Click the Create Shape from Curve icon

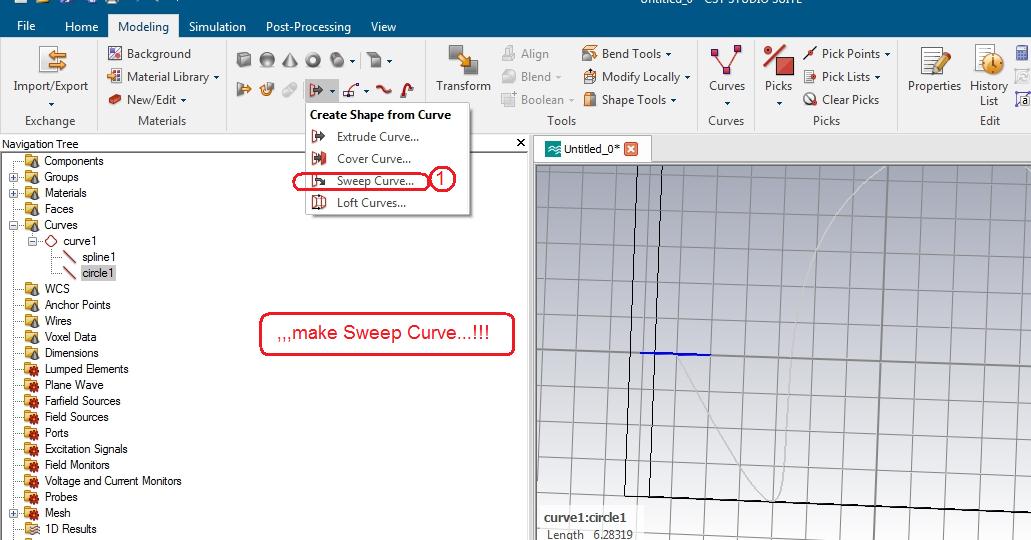[316, 89]
